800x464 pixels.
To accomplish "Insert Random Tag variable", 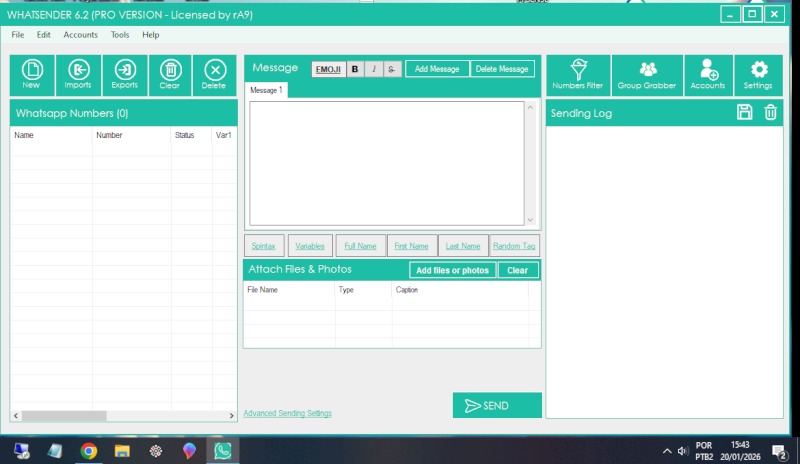I will 514,246.
